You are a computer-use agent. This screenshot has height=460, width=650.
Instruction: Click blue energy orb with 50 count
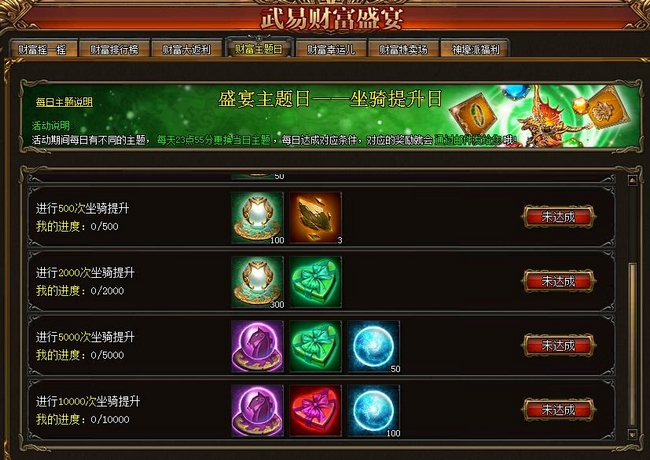(374, 346)
